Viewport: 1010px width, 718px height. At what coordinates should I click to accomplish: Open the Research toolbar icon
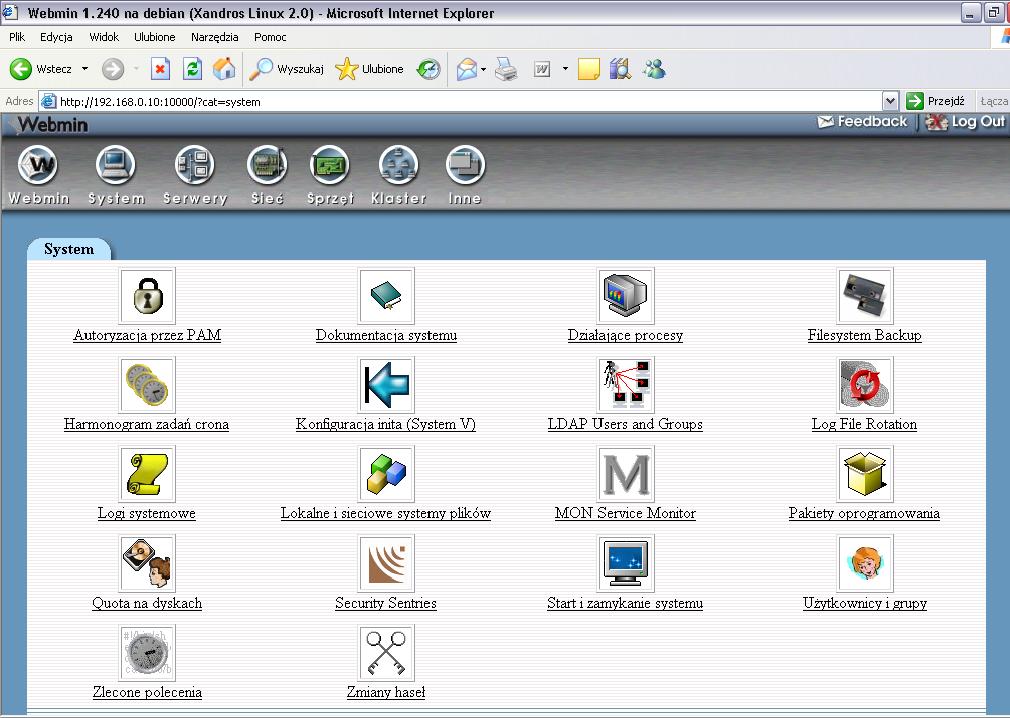point(620,69)
